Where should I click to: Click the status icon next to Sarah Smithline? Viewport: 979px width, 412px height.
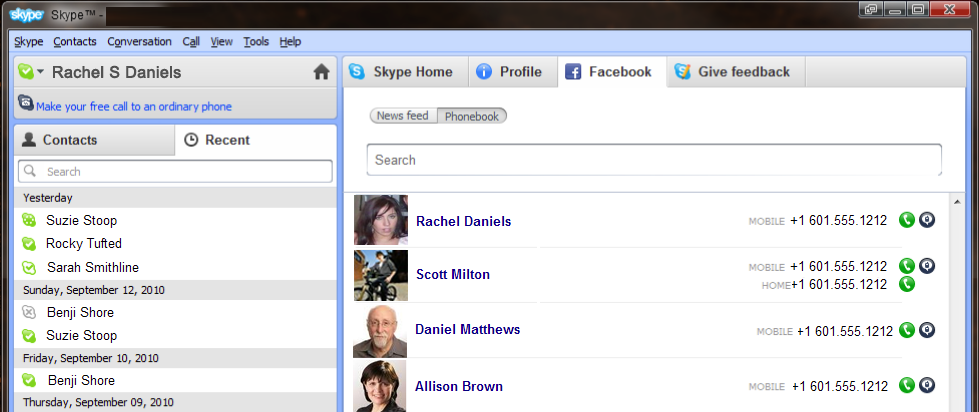tap(28, 267)
